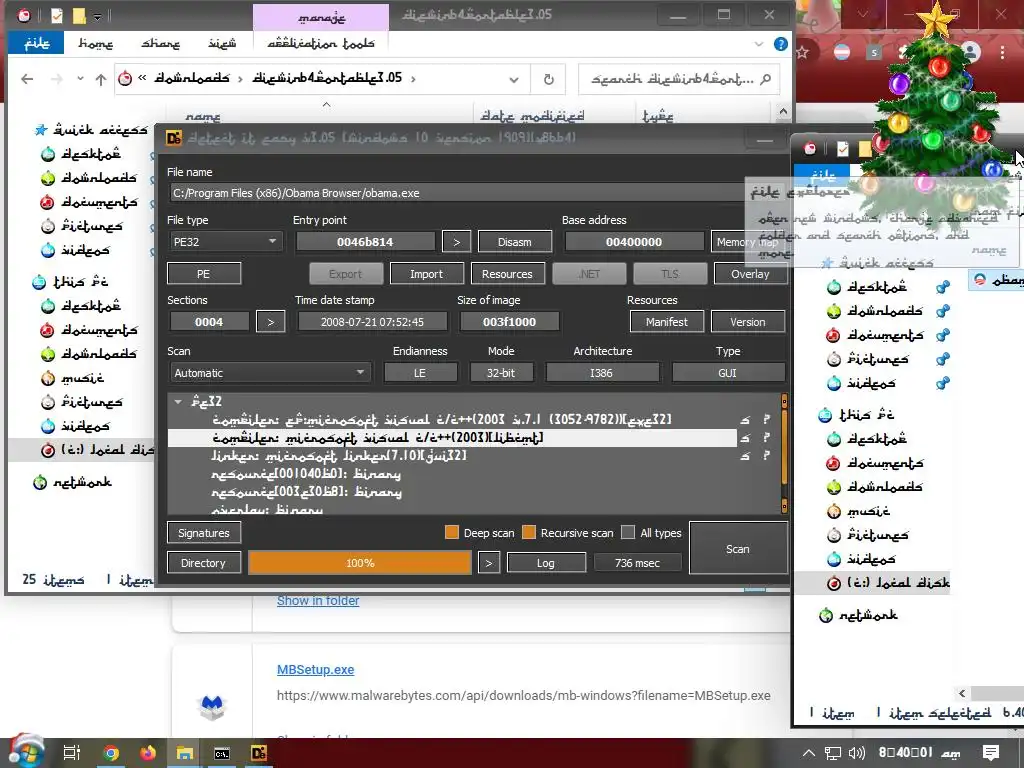Open the volume tray icon

coord(856,753)
